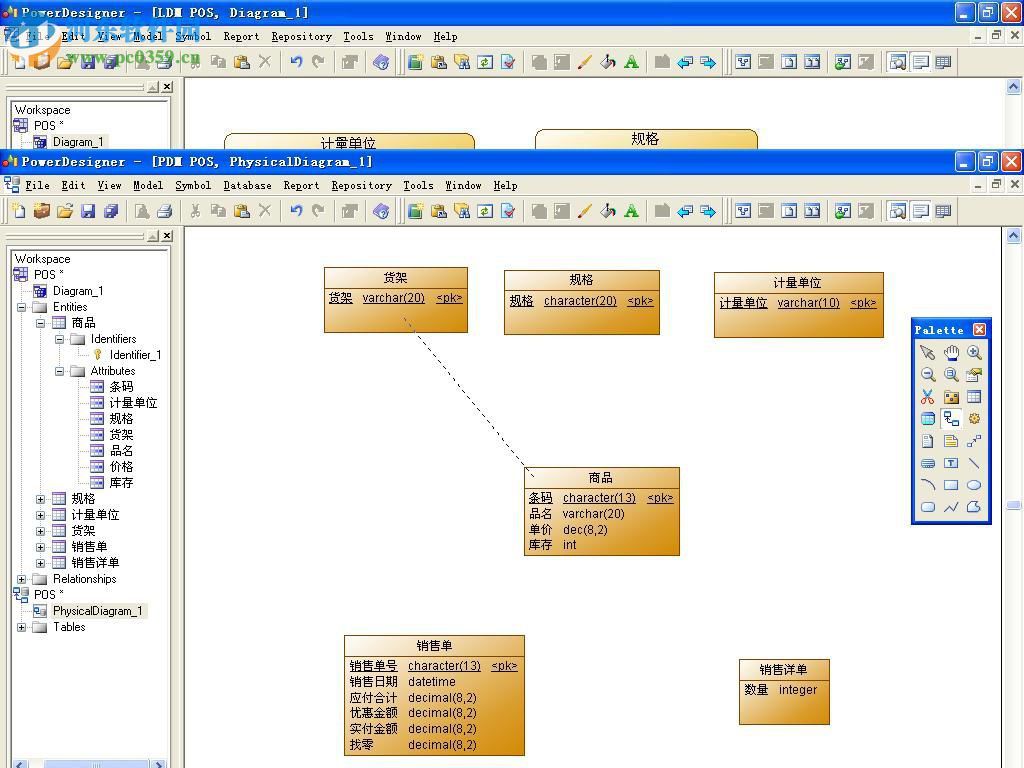This screenshot has width=1024, height=768.
Task: Collapse the Entities folder in the Workspace
Action: [x=20, y=308]
